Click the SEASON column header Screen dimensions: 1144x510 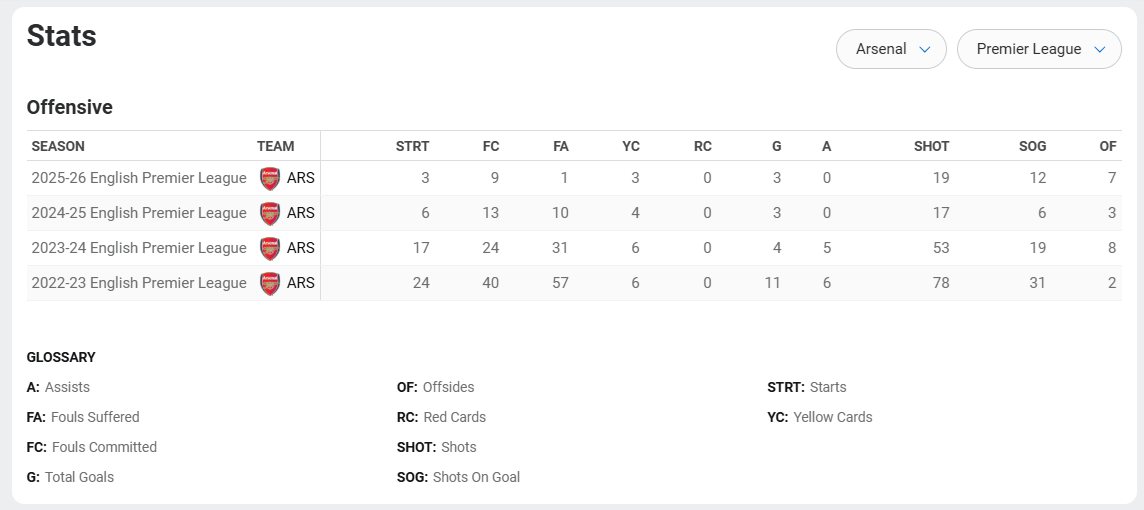(58, 146)
